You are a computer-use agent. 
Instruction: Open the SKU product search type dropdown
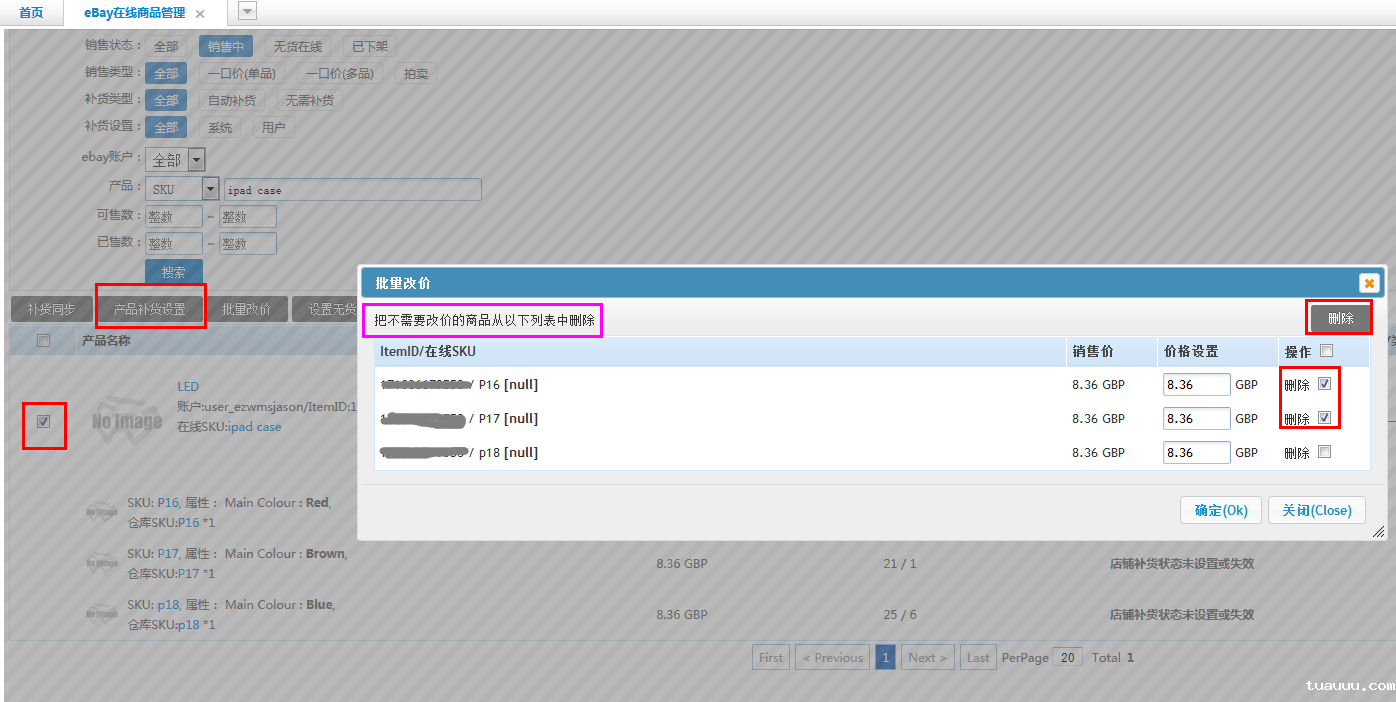point(209,188)
